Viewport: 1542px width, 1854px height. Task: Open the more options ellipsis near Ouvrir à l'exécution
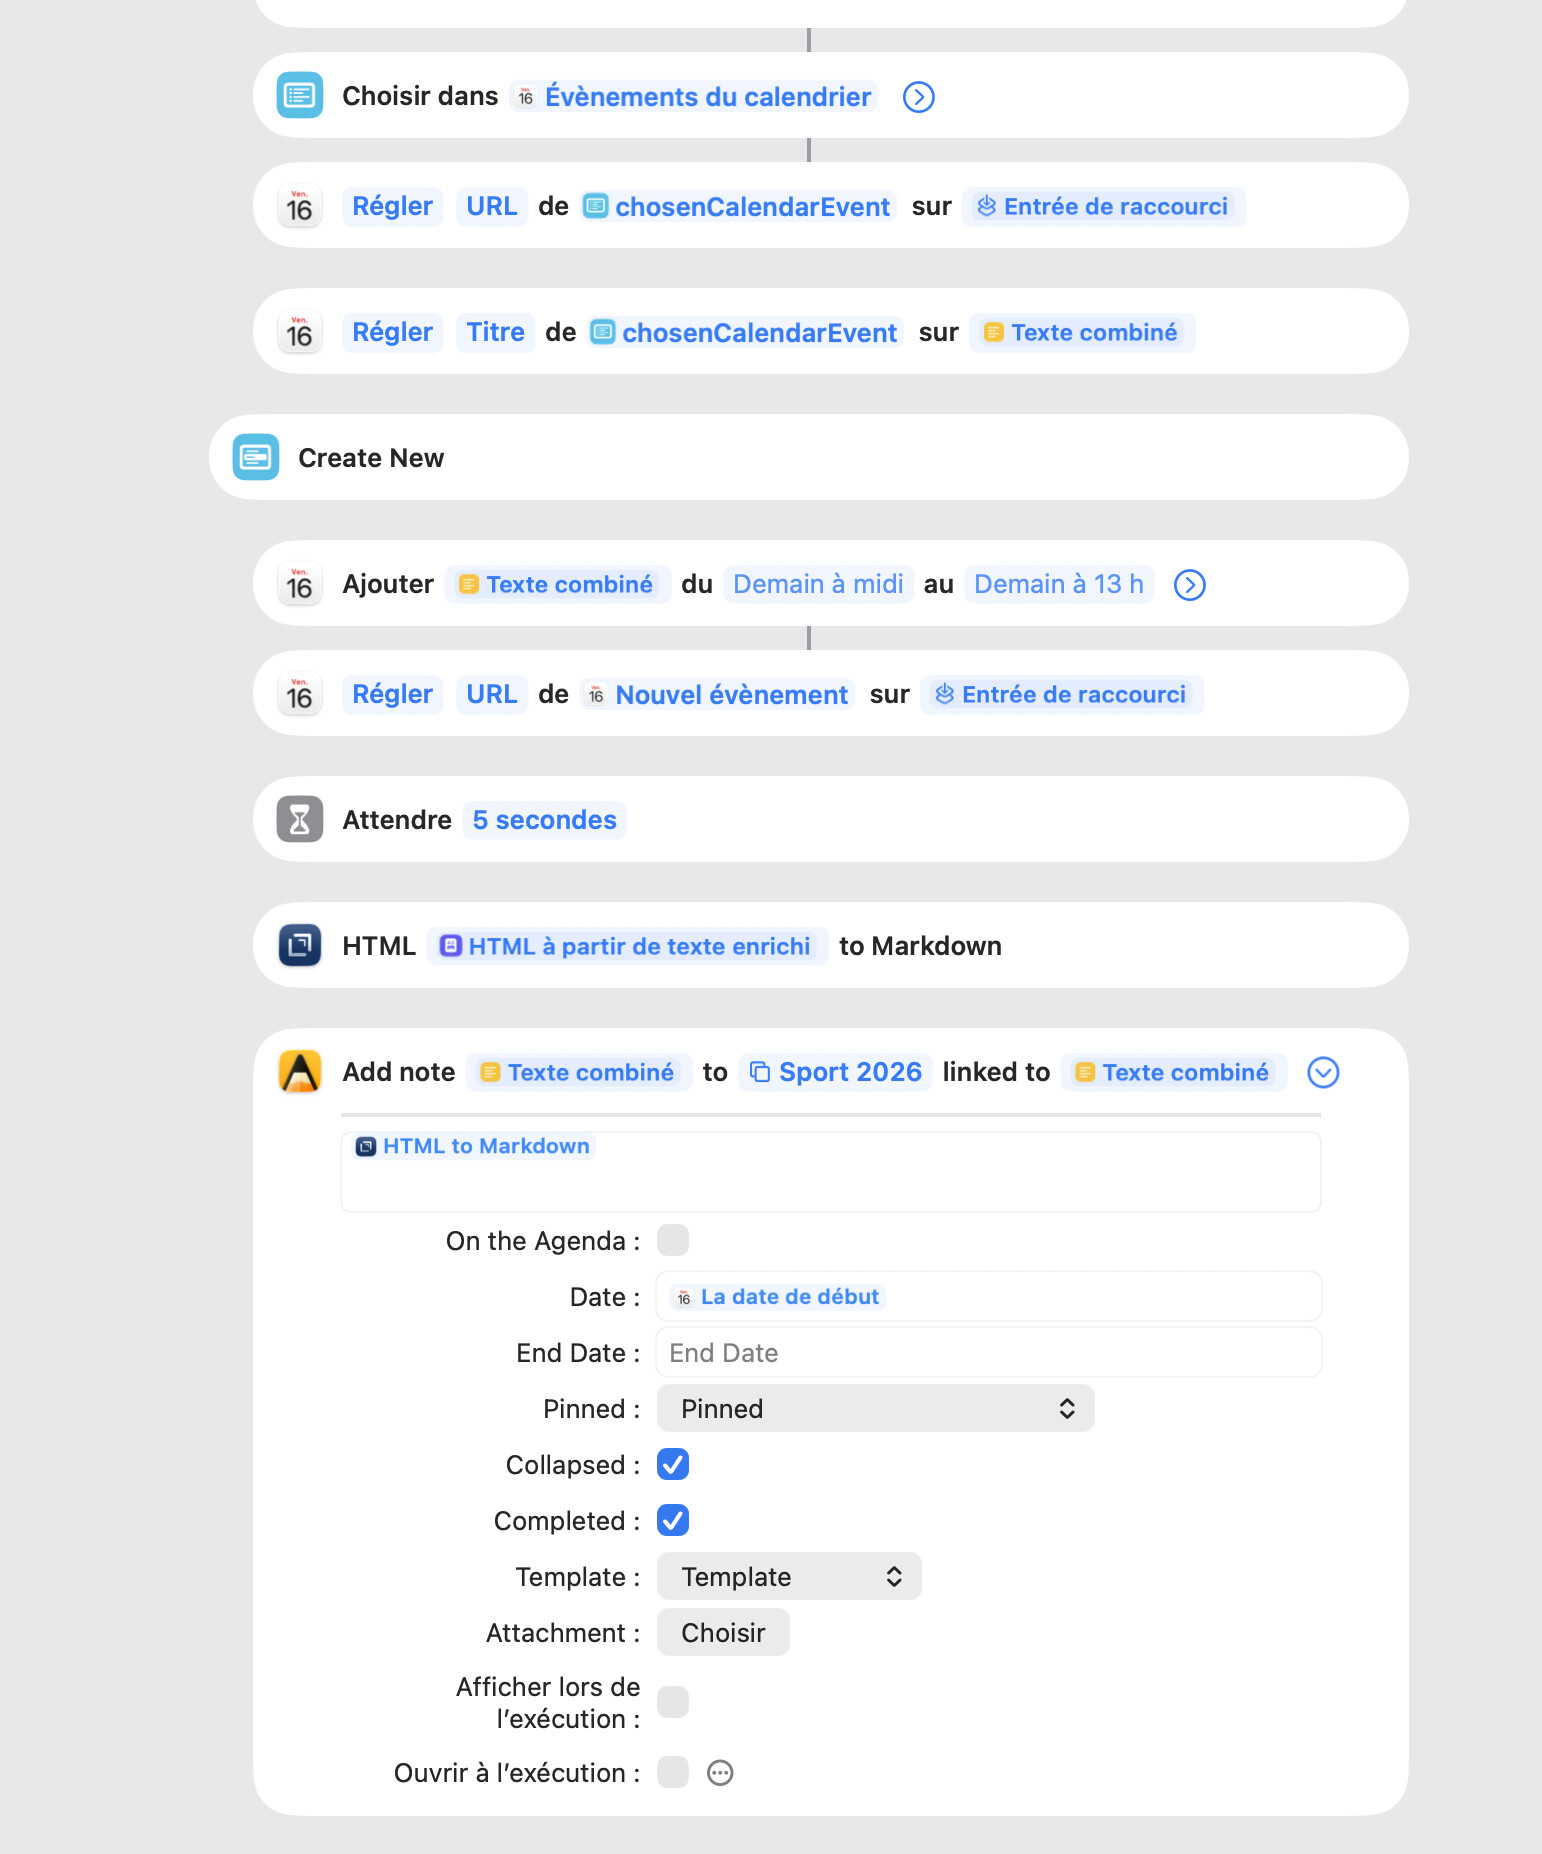[x=720, y=1773]
